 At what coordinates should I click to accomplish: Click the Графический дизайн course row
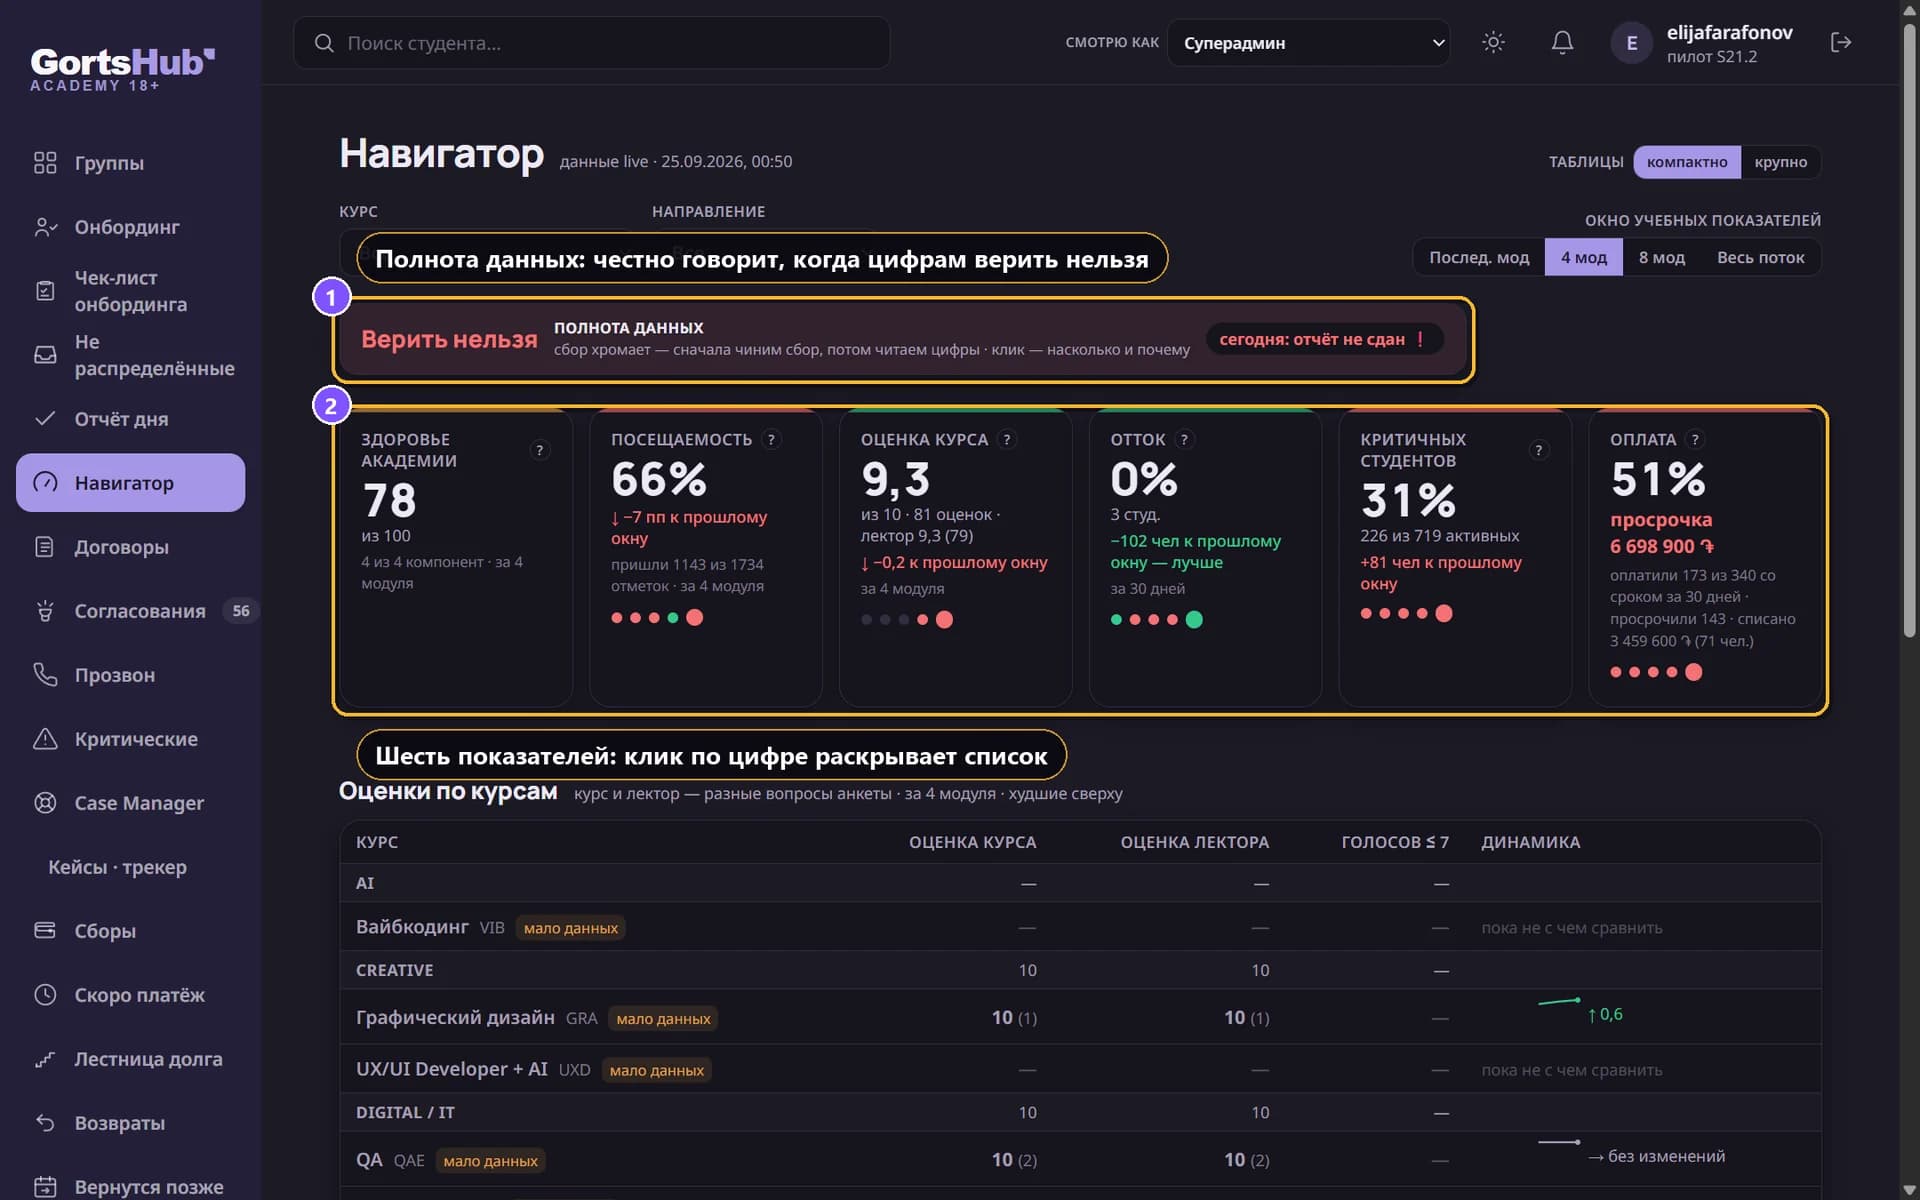[1080, 1017]
